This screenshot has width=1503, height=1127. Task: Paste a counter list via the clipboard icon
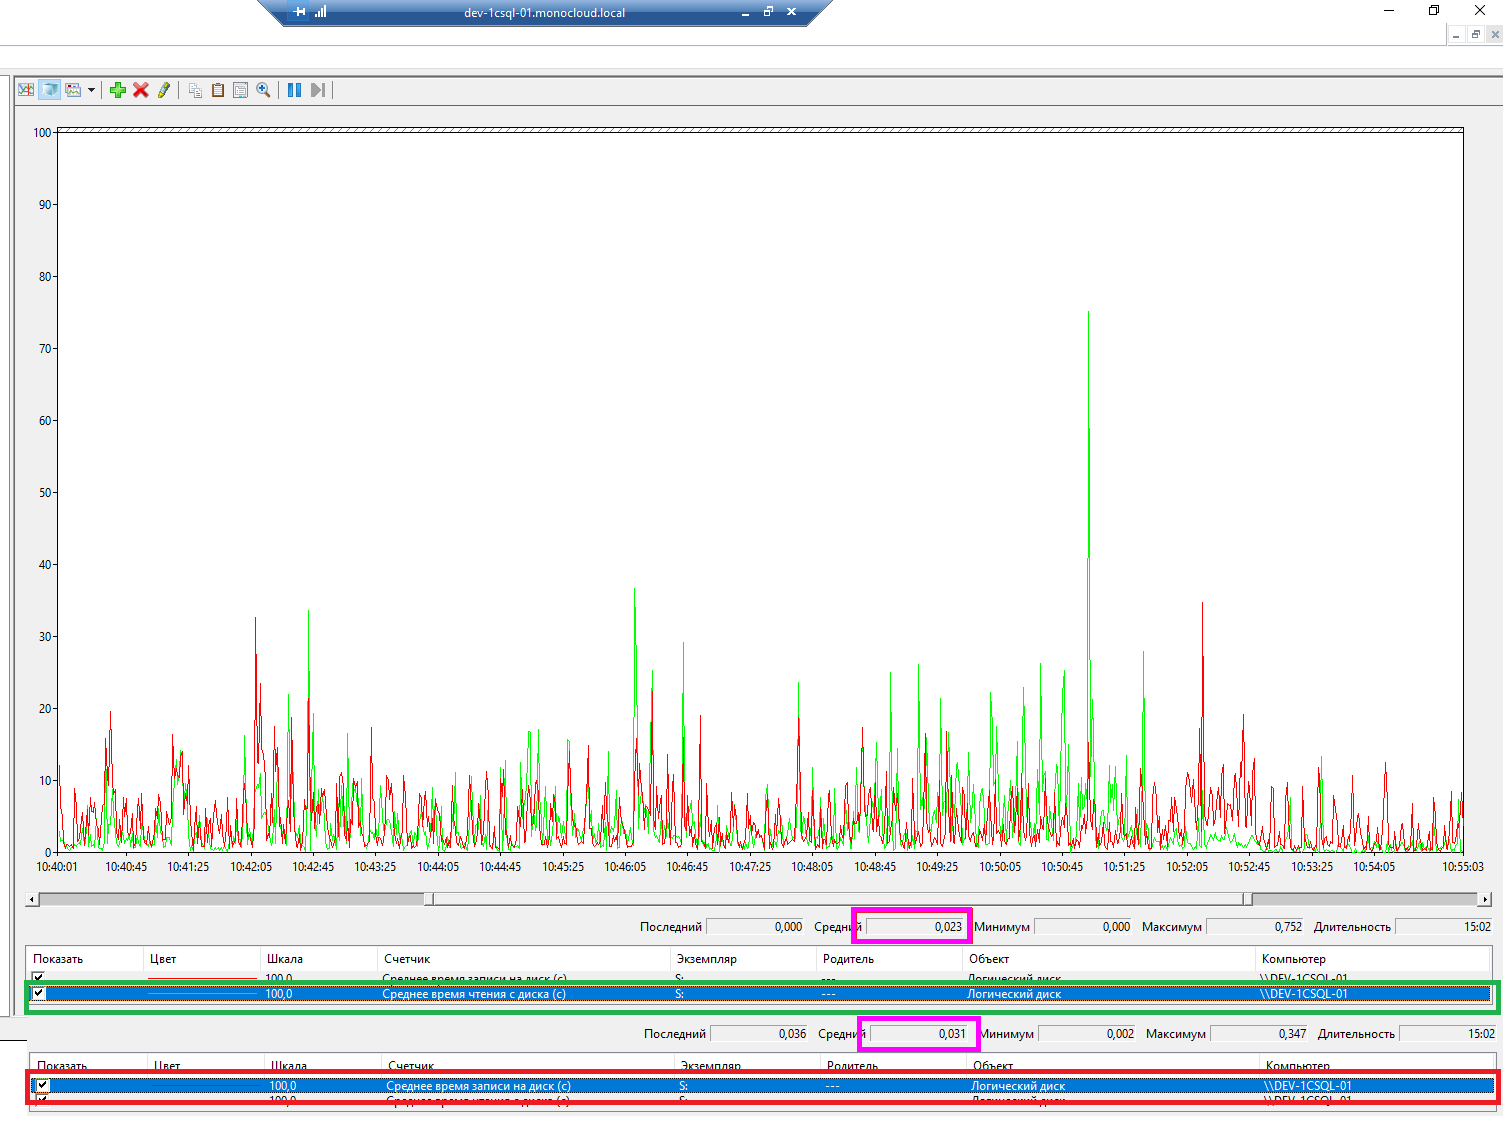218,90
